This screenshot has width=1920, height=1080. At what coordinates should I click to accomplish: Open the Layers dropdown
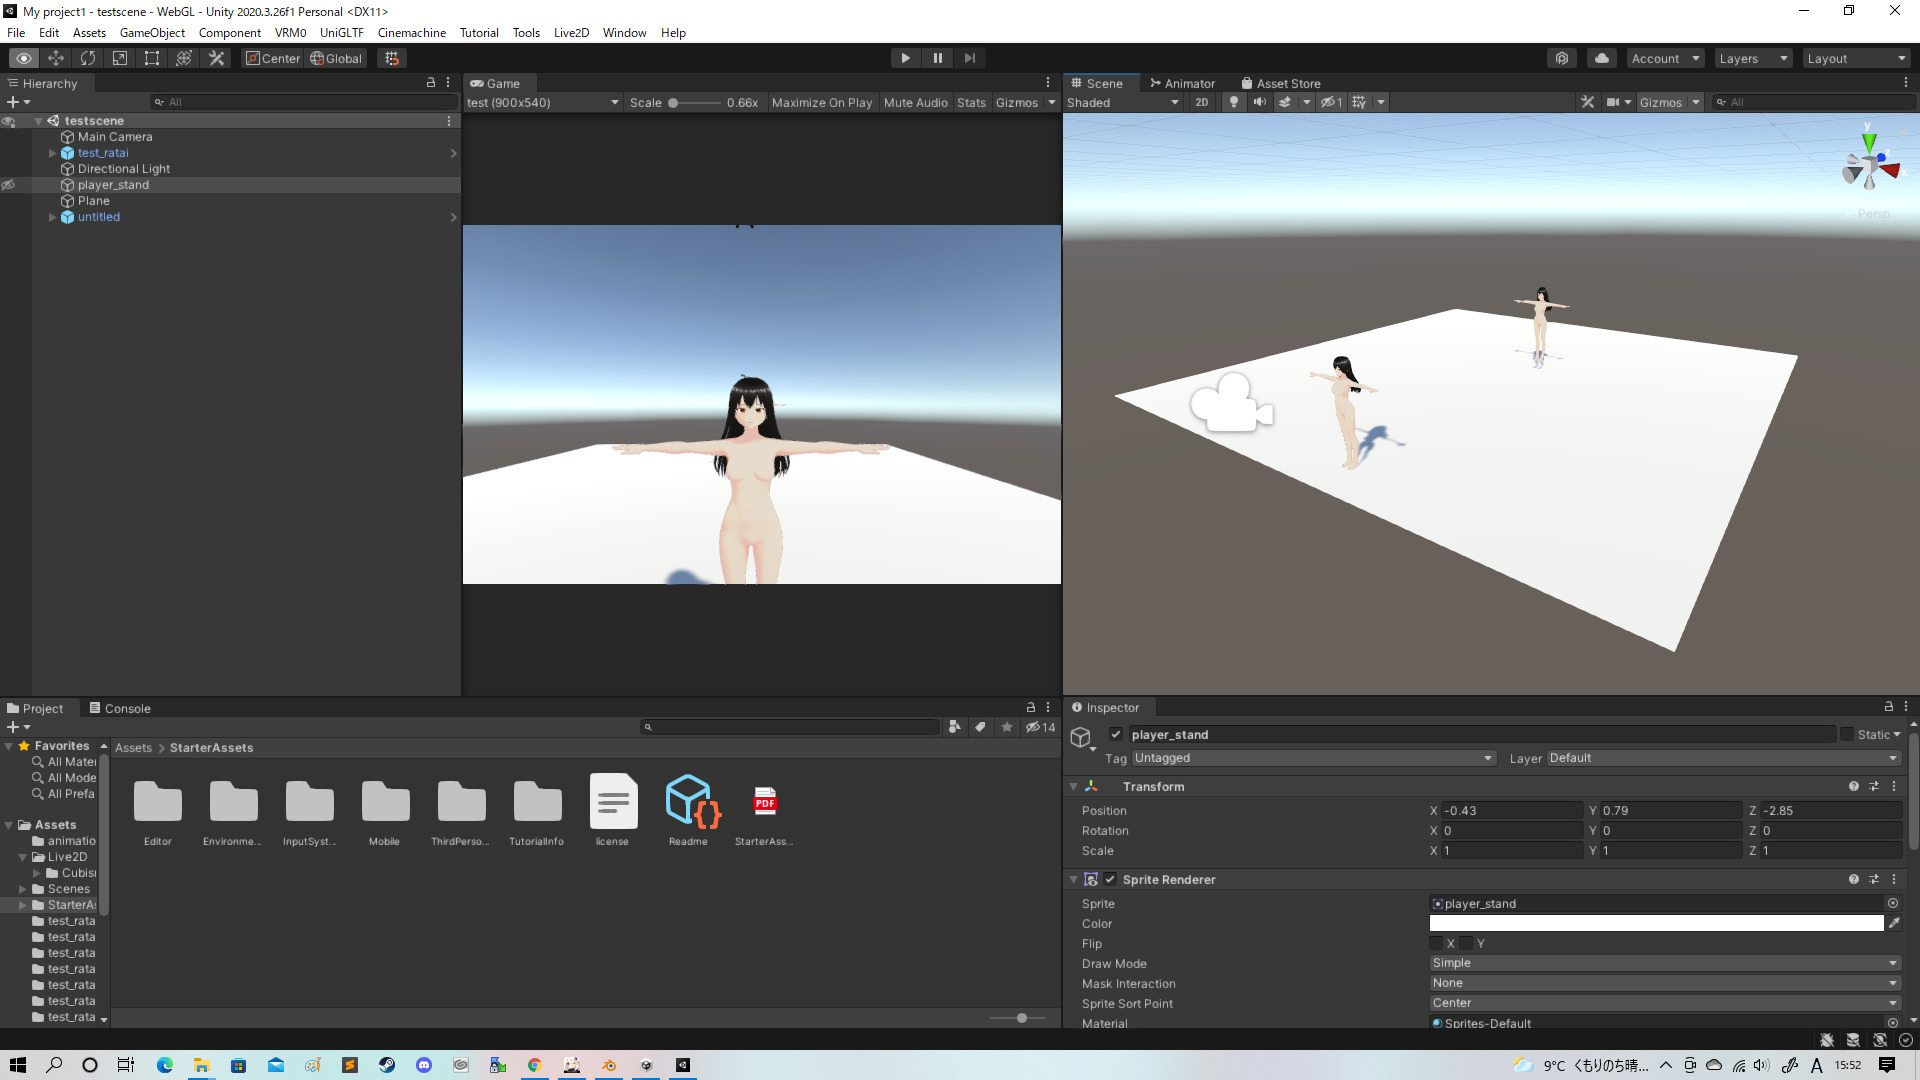[x=1753, y=58]
